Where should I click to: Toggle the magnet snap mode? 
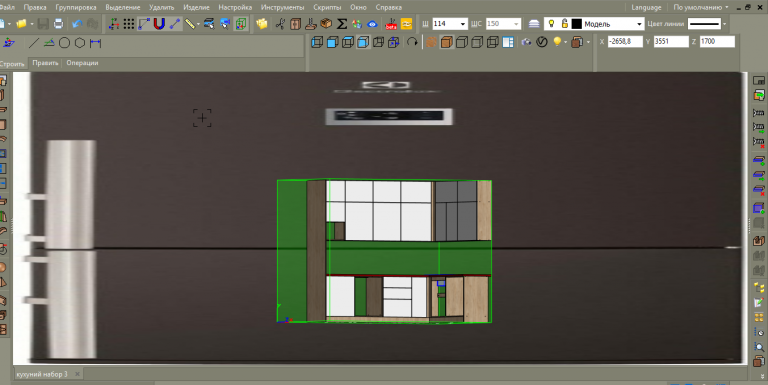click(x=159, y=24)
